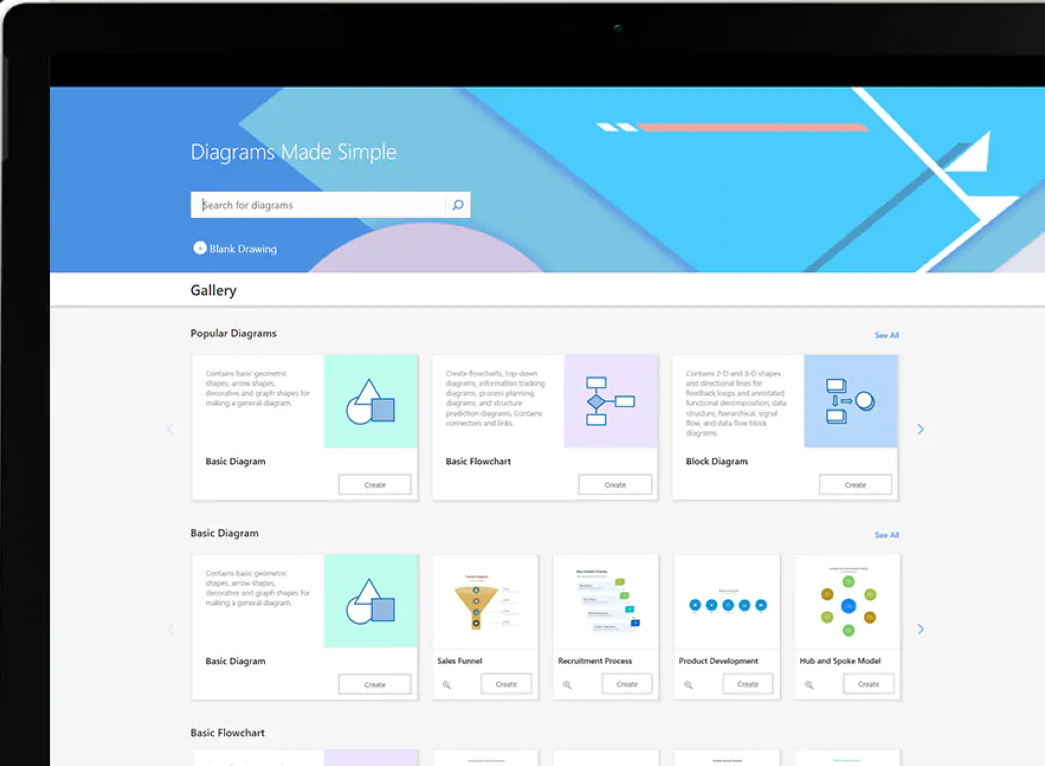Screen dimensions: 1045x766
Task: Create a Block Diagram
Action: [855, 483]
